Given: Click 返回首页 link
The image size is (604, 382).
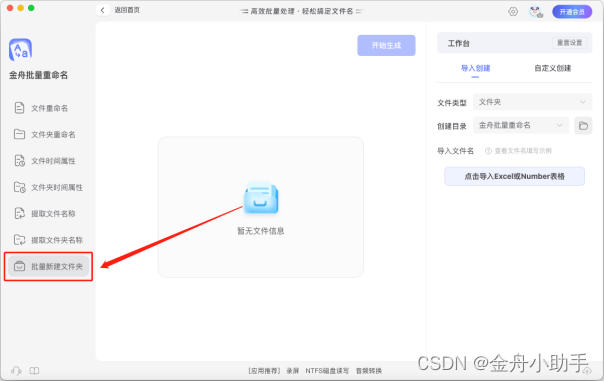Looking at the screenshot, I should [127, 10].
